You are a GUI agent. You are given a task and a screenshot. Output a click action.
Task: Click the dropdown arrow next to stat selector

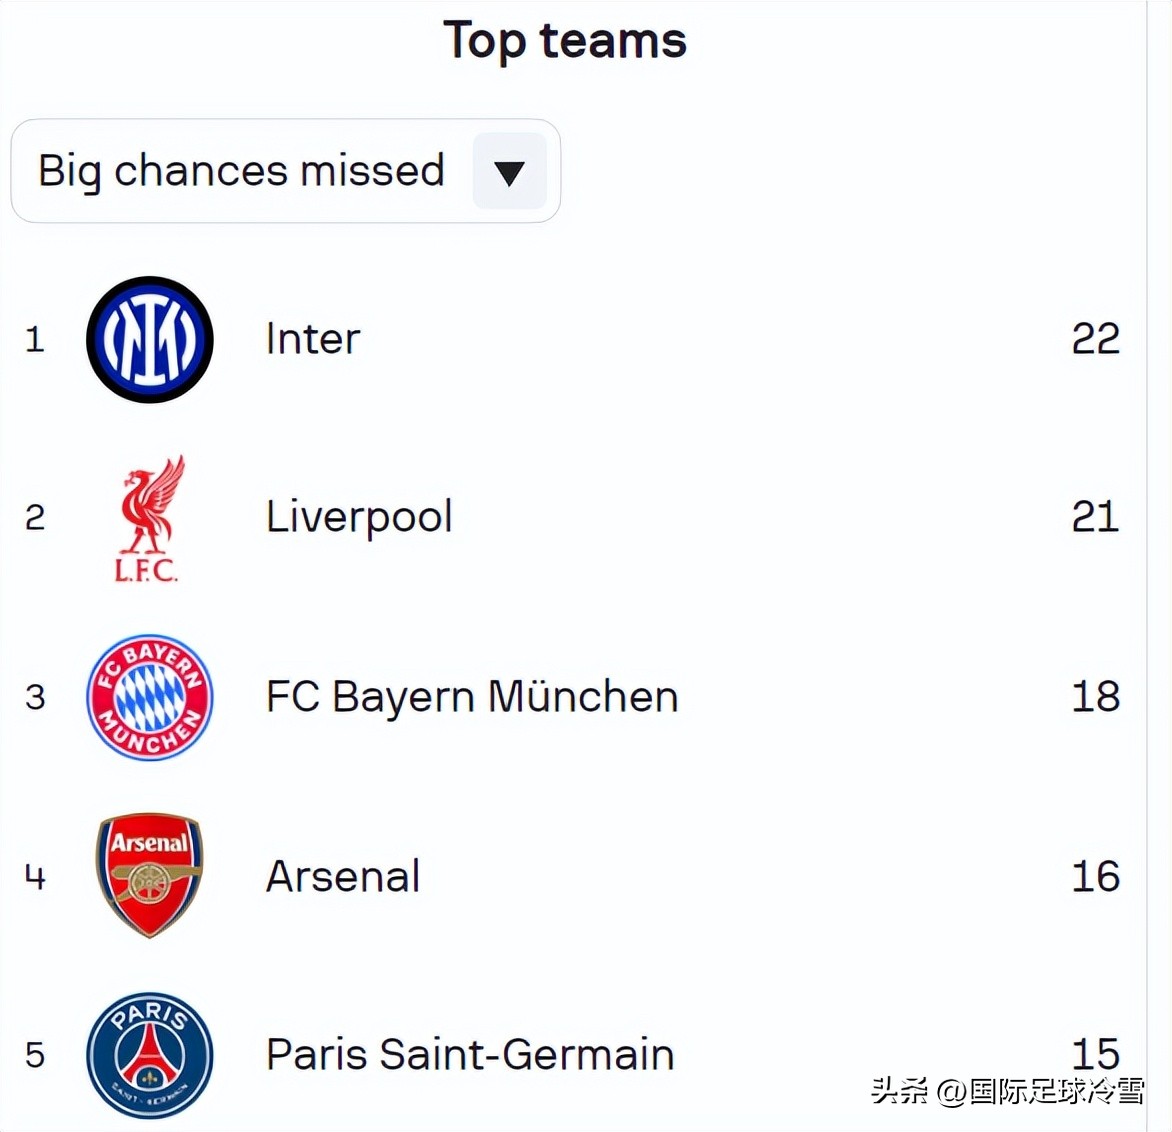point(509,172)
